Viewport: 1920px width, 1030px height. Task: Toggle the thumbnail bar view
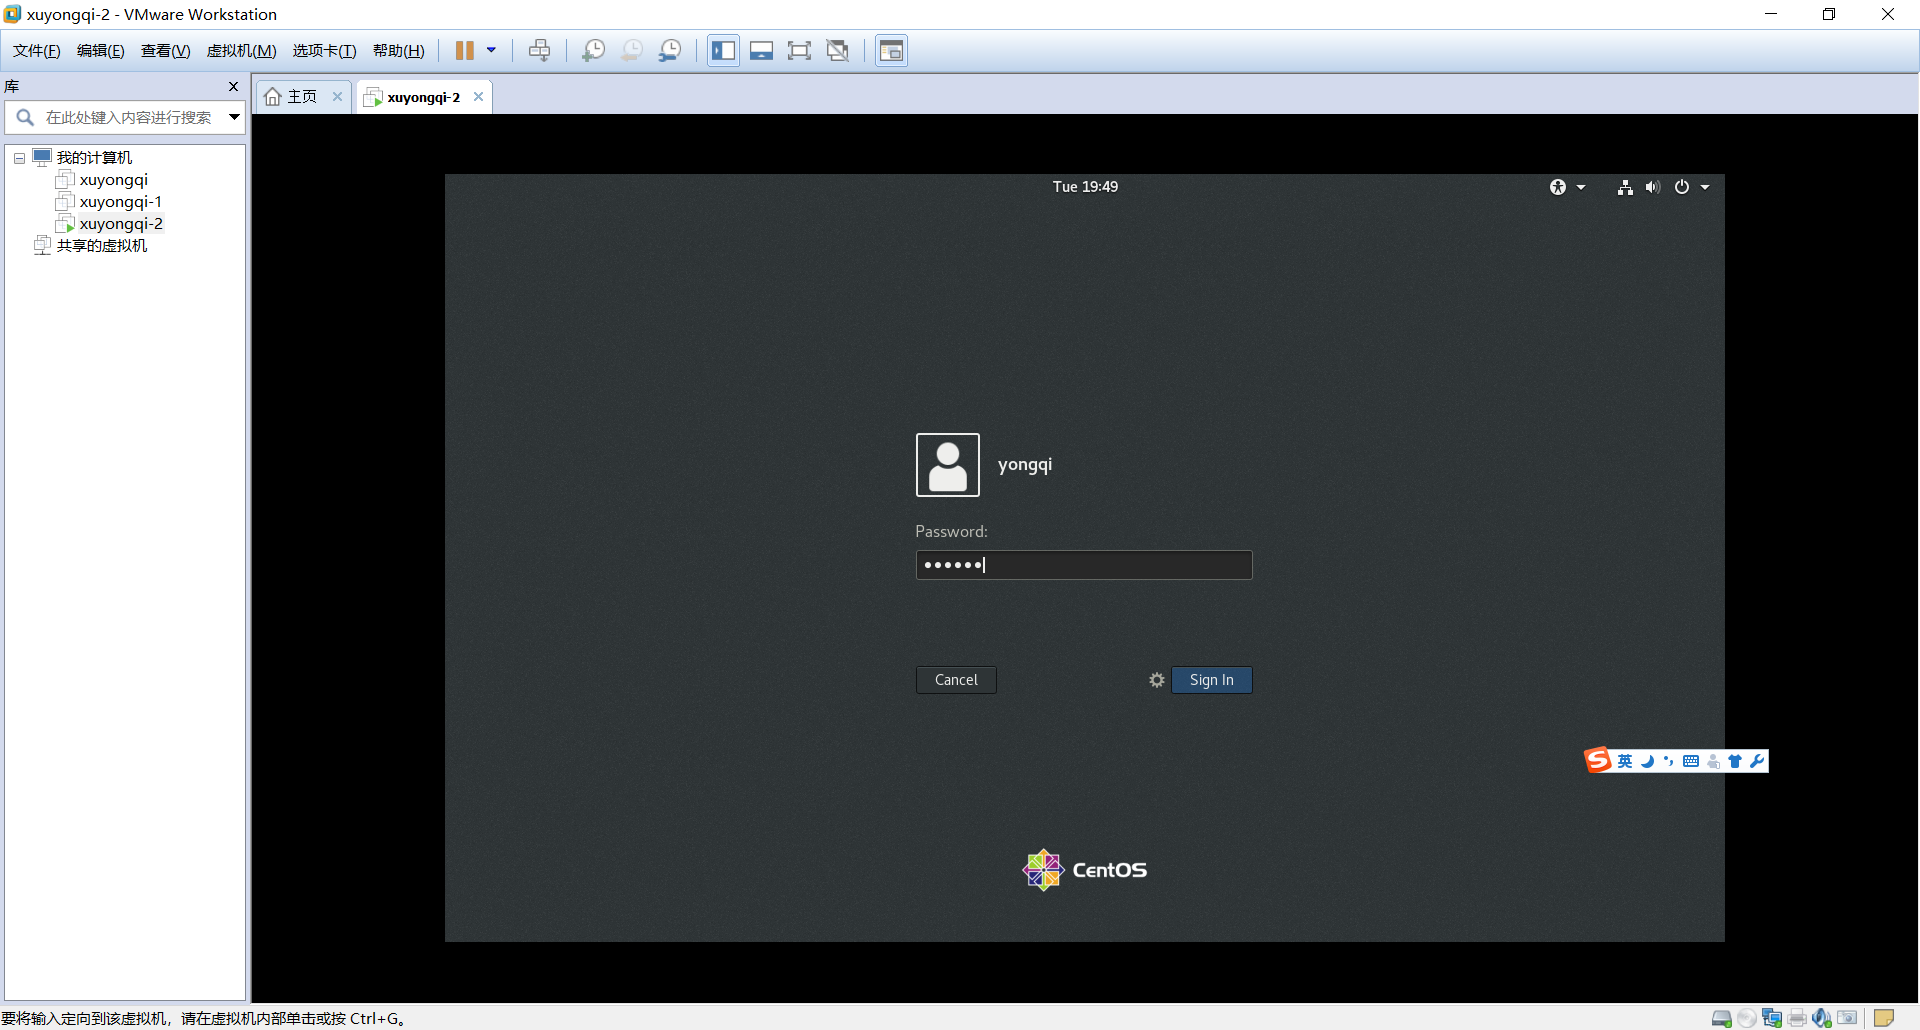[x=762, y=51]
